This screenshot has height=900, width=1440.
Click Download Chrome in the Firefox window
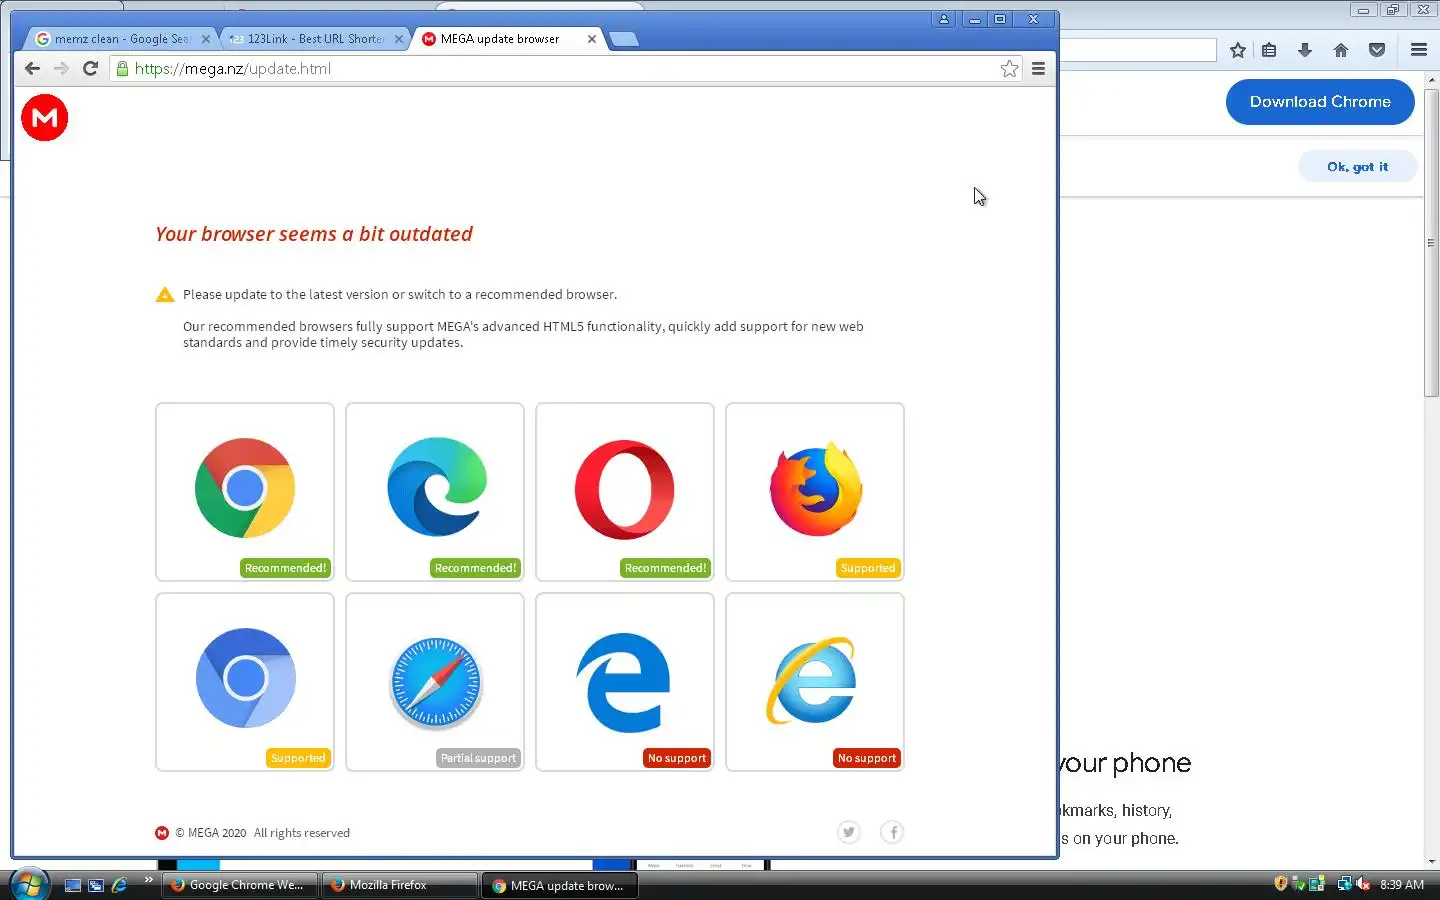click(1320, 102)
